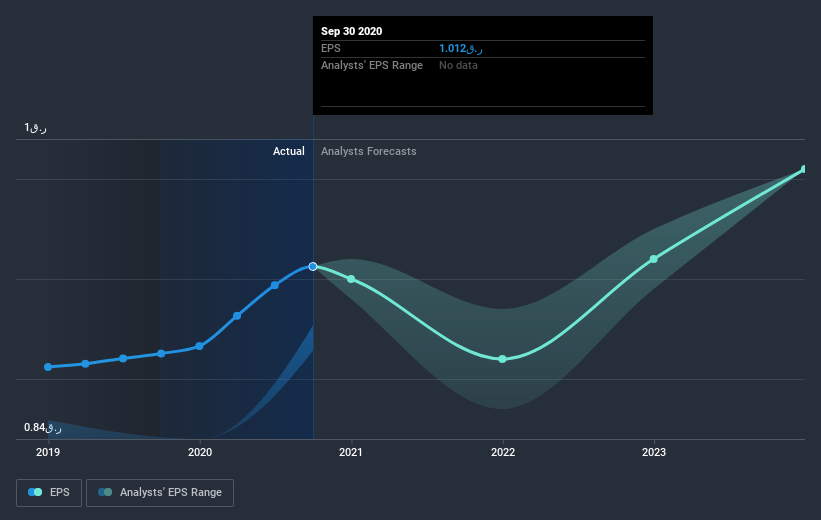Click the 2020 x-axis label
This screenshot has width=821, height=520.
click(200, 452)
